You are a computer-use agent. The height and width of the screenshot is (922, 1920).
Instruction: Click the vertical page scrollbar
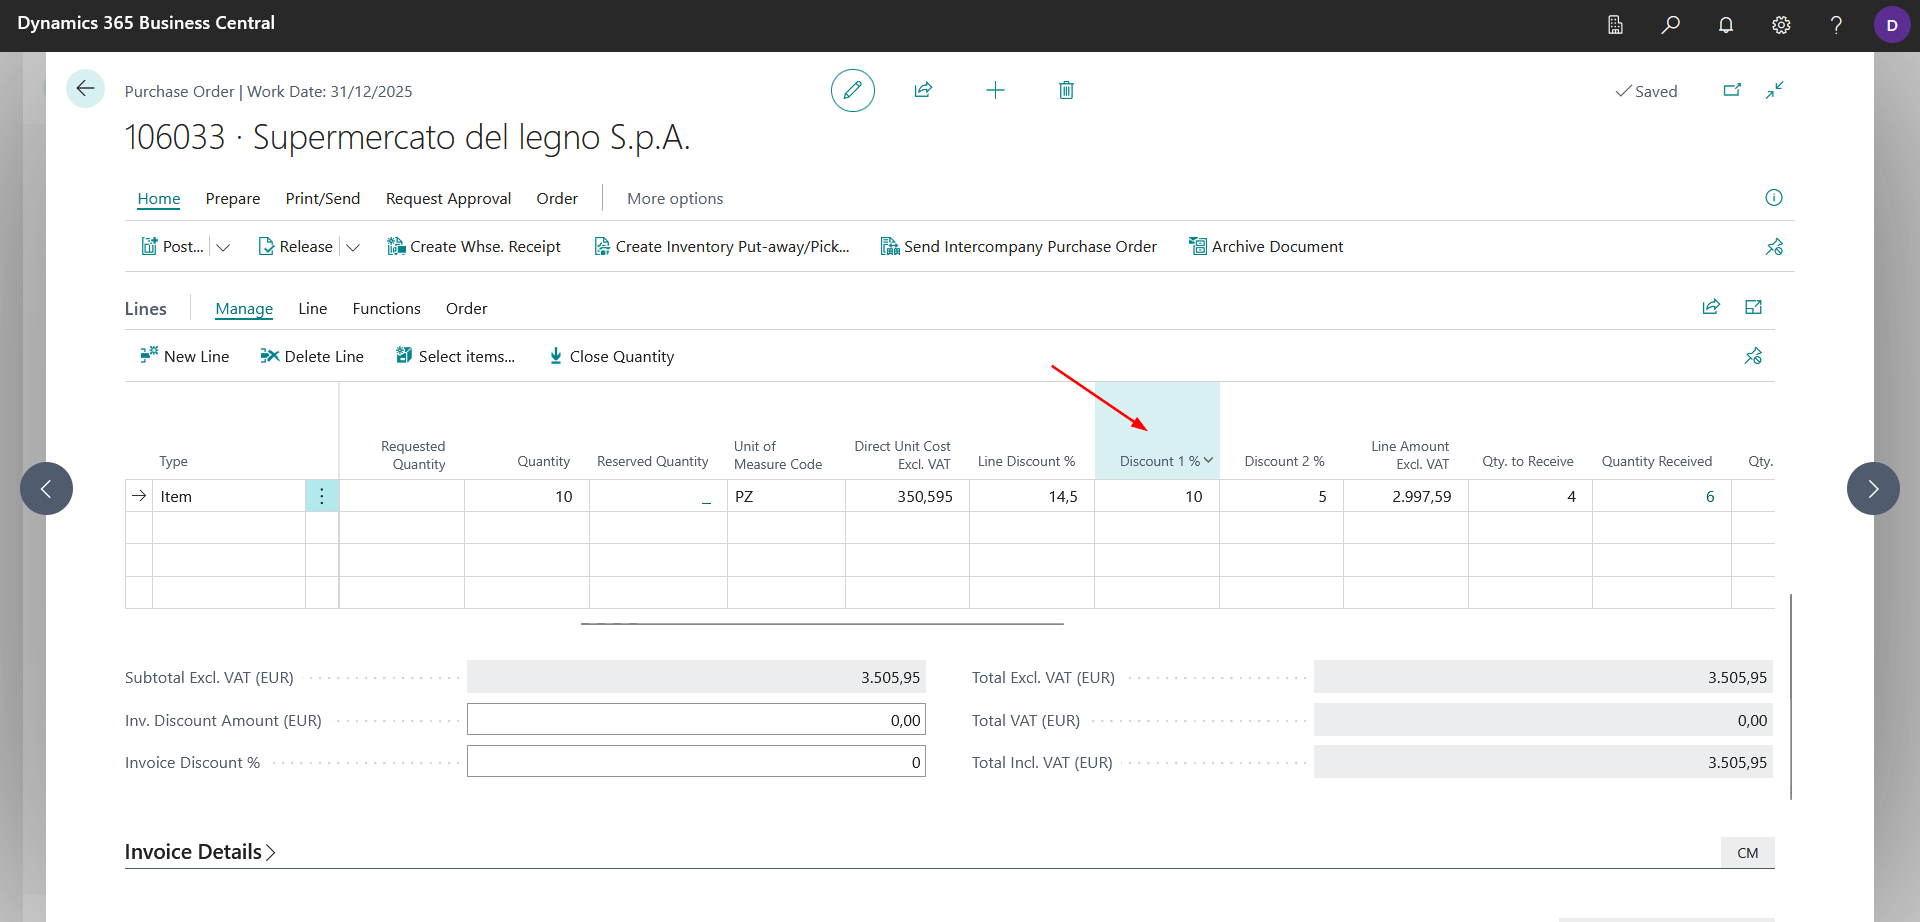(1791, 697)
